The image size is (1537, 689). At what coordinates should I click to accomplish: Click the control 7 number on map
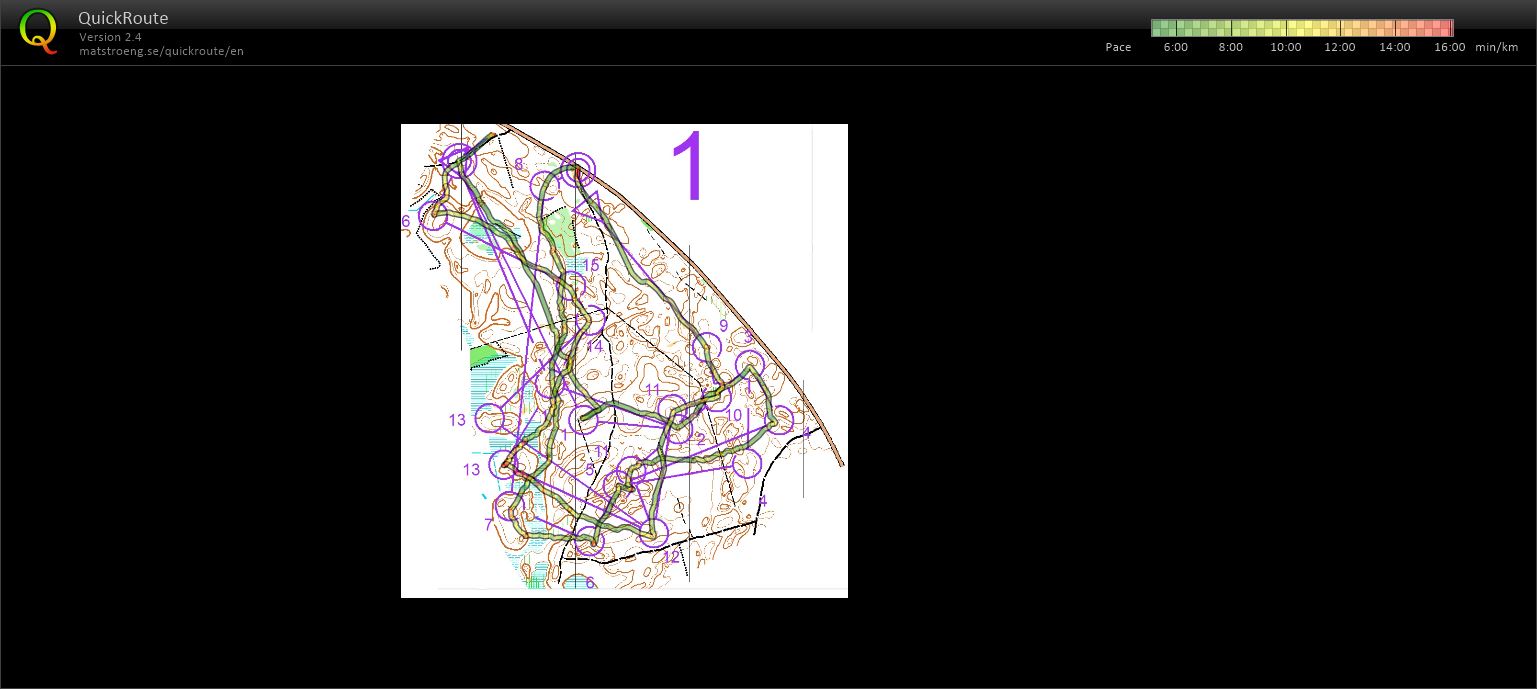click(488, 525)
